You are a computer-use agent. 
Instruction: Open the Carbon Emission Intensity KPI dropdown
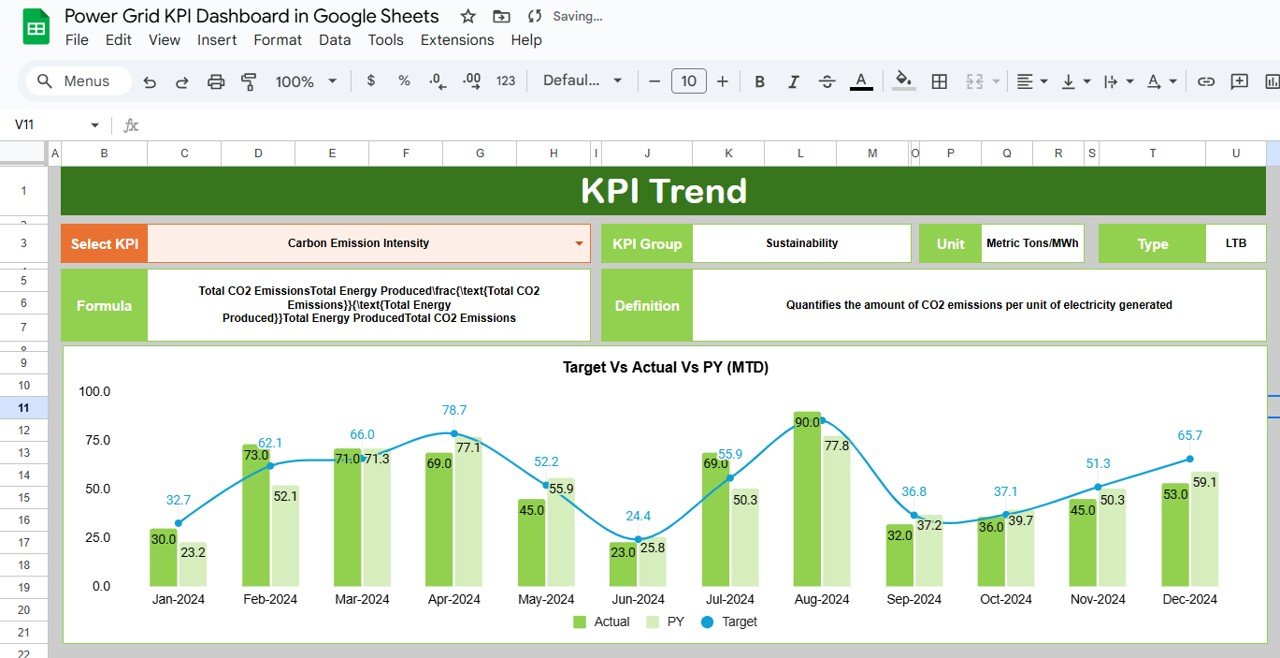coord(578,243)
